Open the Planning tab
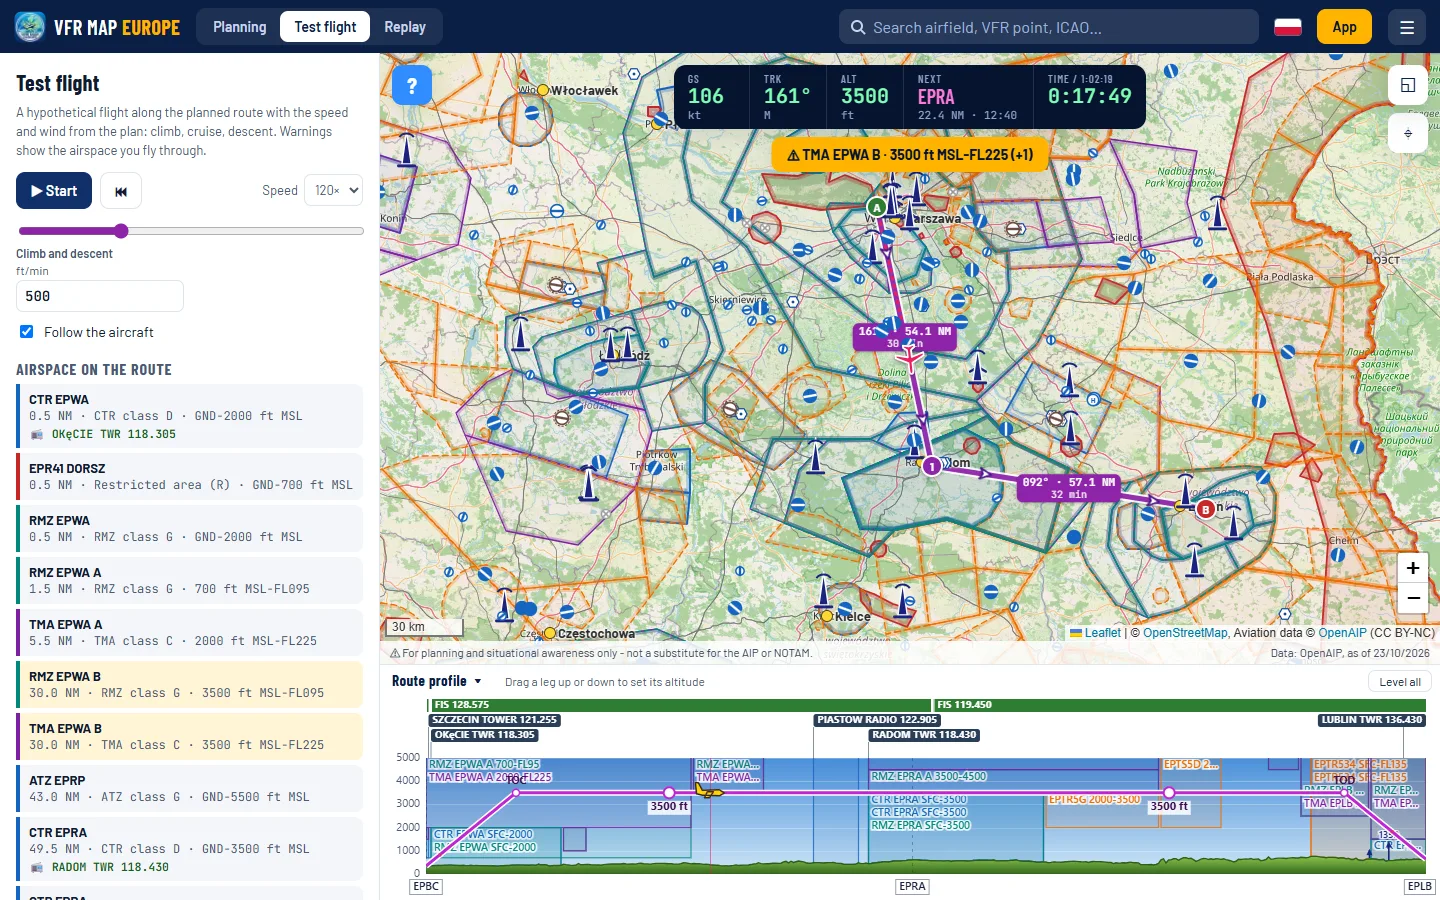 (x=240, y=27)
